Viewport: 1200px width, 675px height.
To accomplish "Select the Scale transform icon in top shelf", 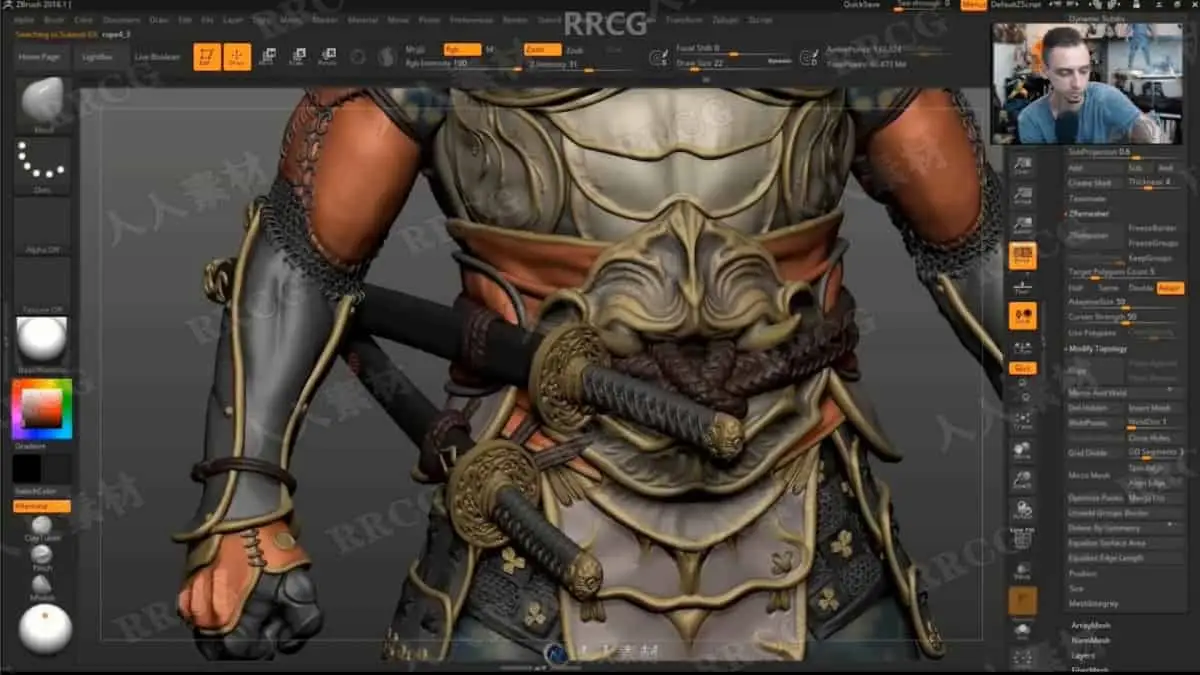I will [x=297, y=57].
